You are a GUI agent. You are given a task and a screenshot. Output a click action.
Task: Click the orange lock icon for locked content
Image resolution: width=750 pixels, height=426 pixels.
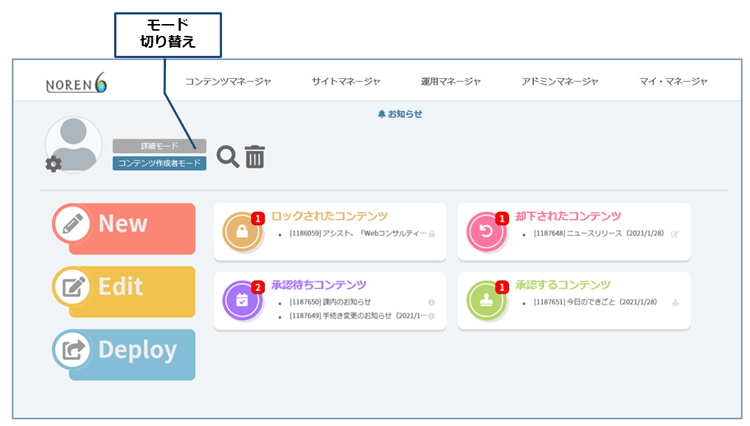(x=242, y=232)
